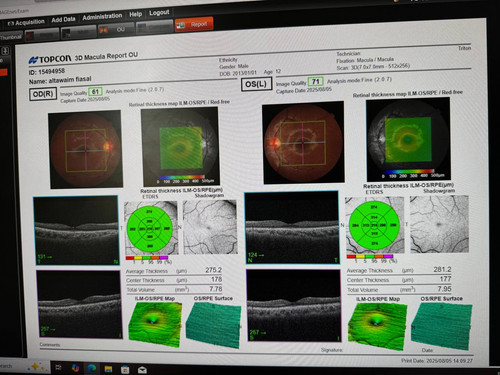The height and width of the screenshot is (375, 500).
Task: Click OD Center Thickness value 178
Action: (x=216, y=279)
